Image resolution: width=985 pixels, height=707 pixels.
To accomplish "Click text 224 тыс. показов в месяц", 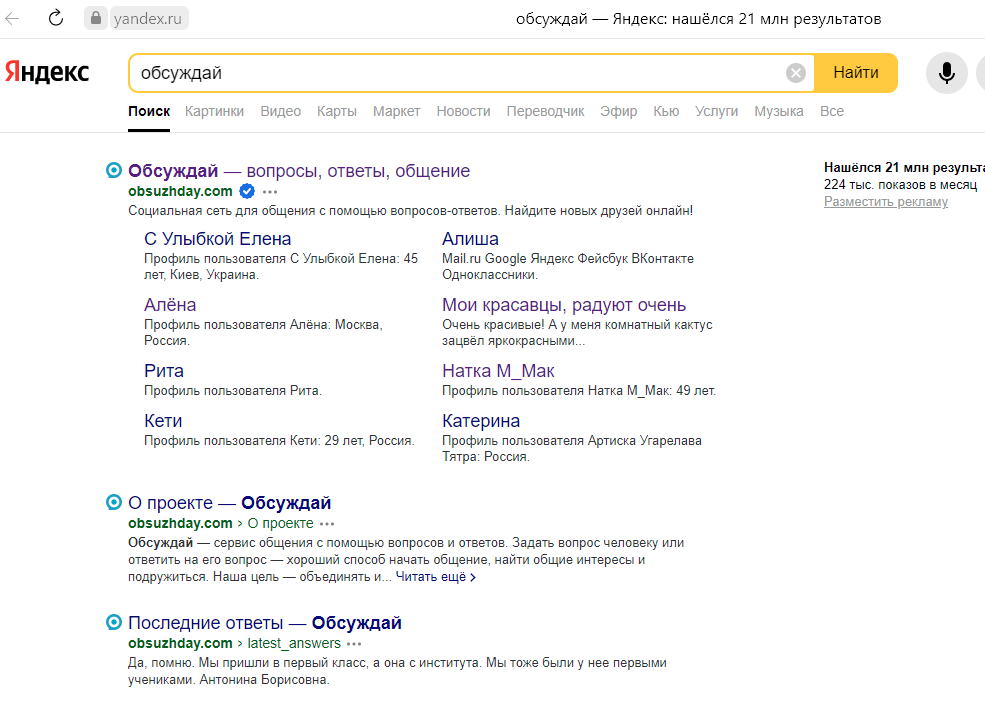I will (900, 185).
